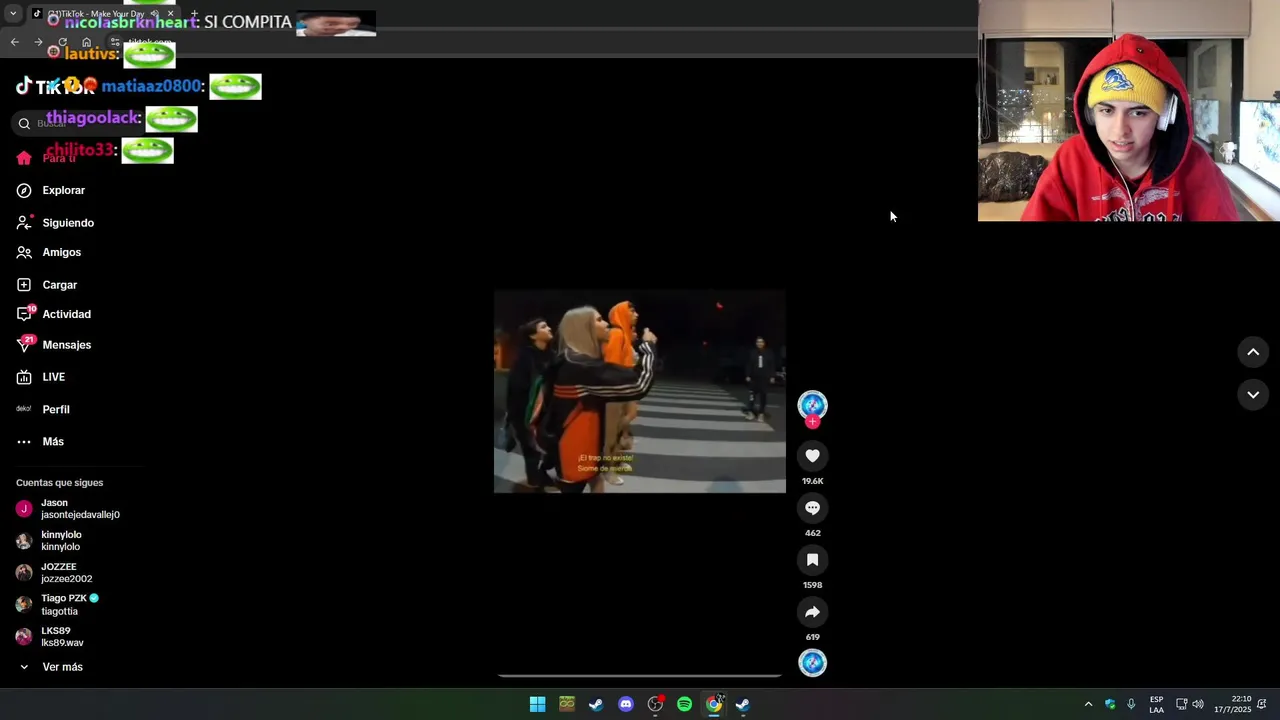Open the notification bell in the tray
The width and height of the screenshot is (1280, 720).
click(x=1262, y=704)
